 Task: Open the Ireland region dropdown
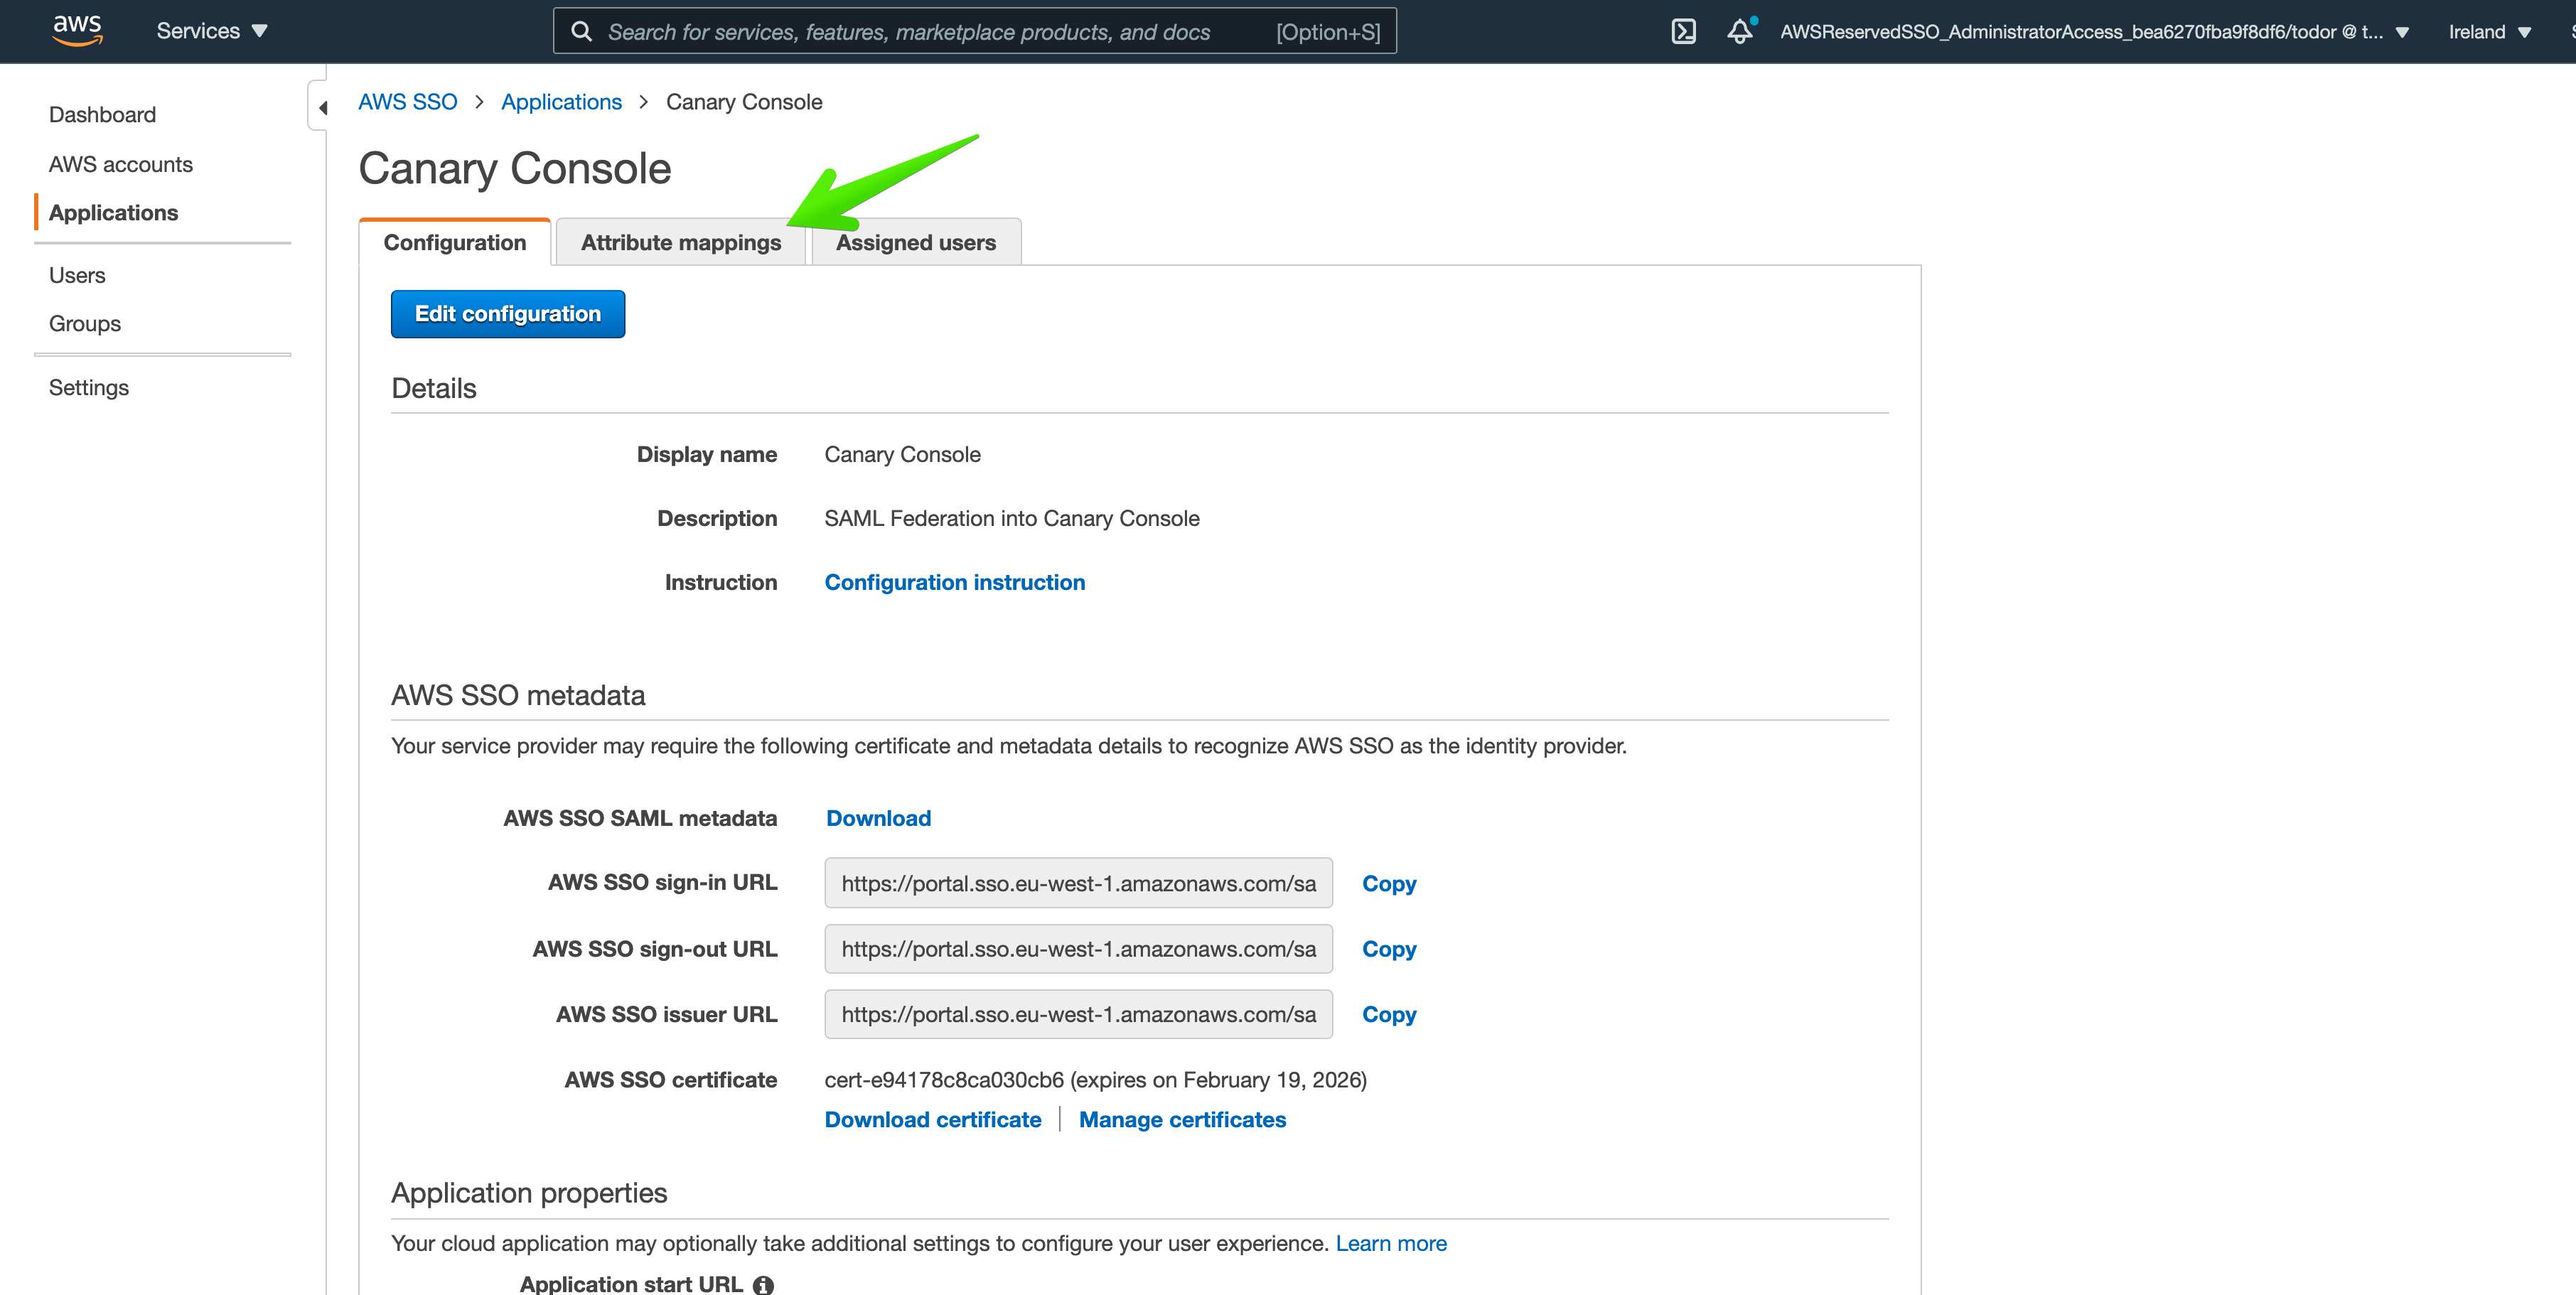tap(2489, 31)
